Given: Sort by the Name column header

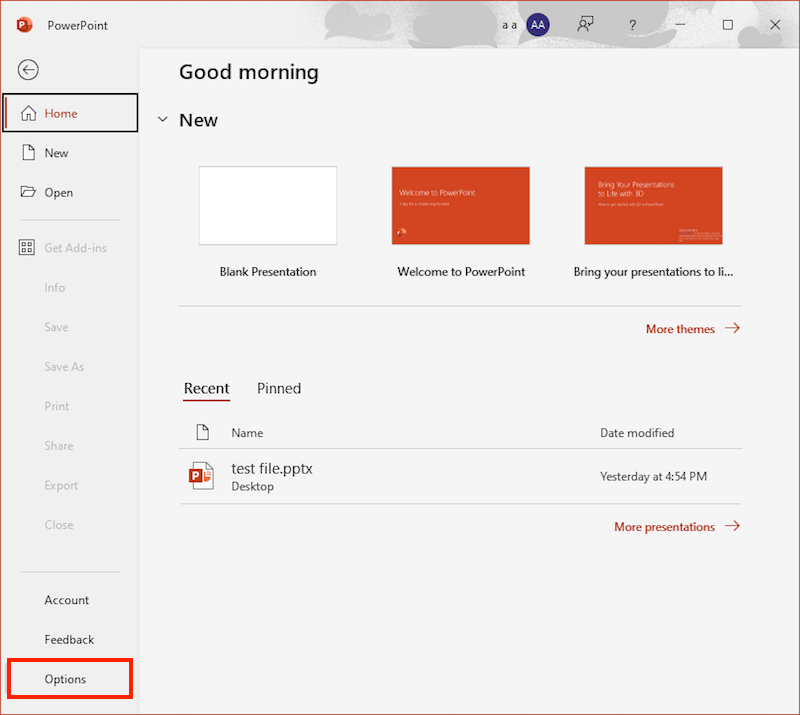Looking at the screenshot, I should 247,433.
